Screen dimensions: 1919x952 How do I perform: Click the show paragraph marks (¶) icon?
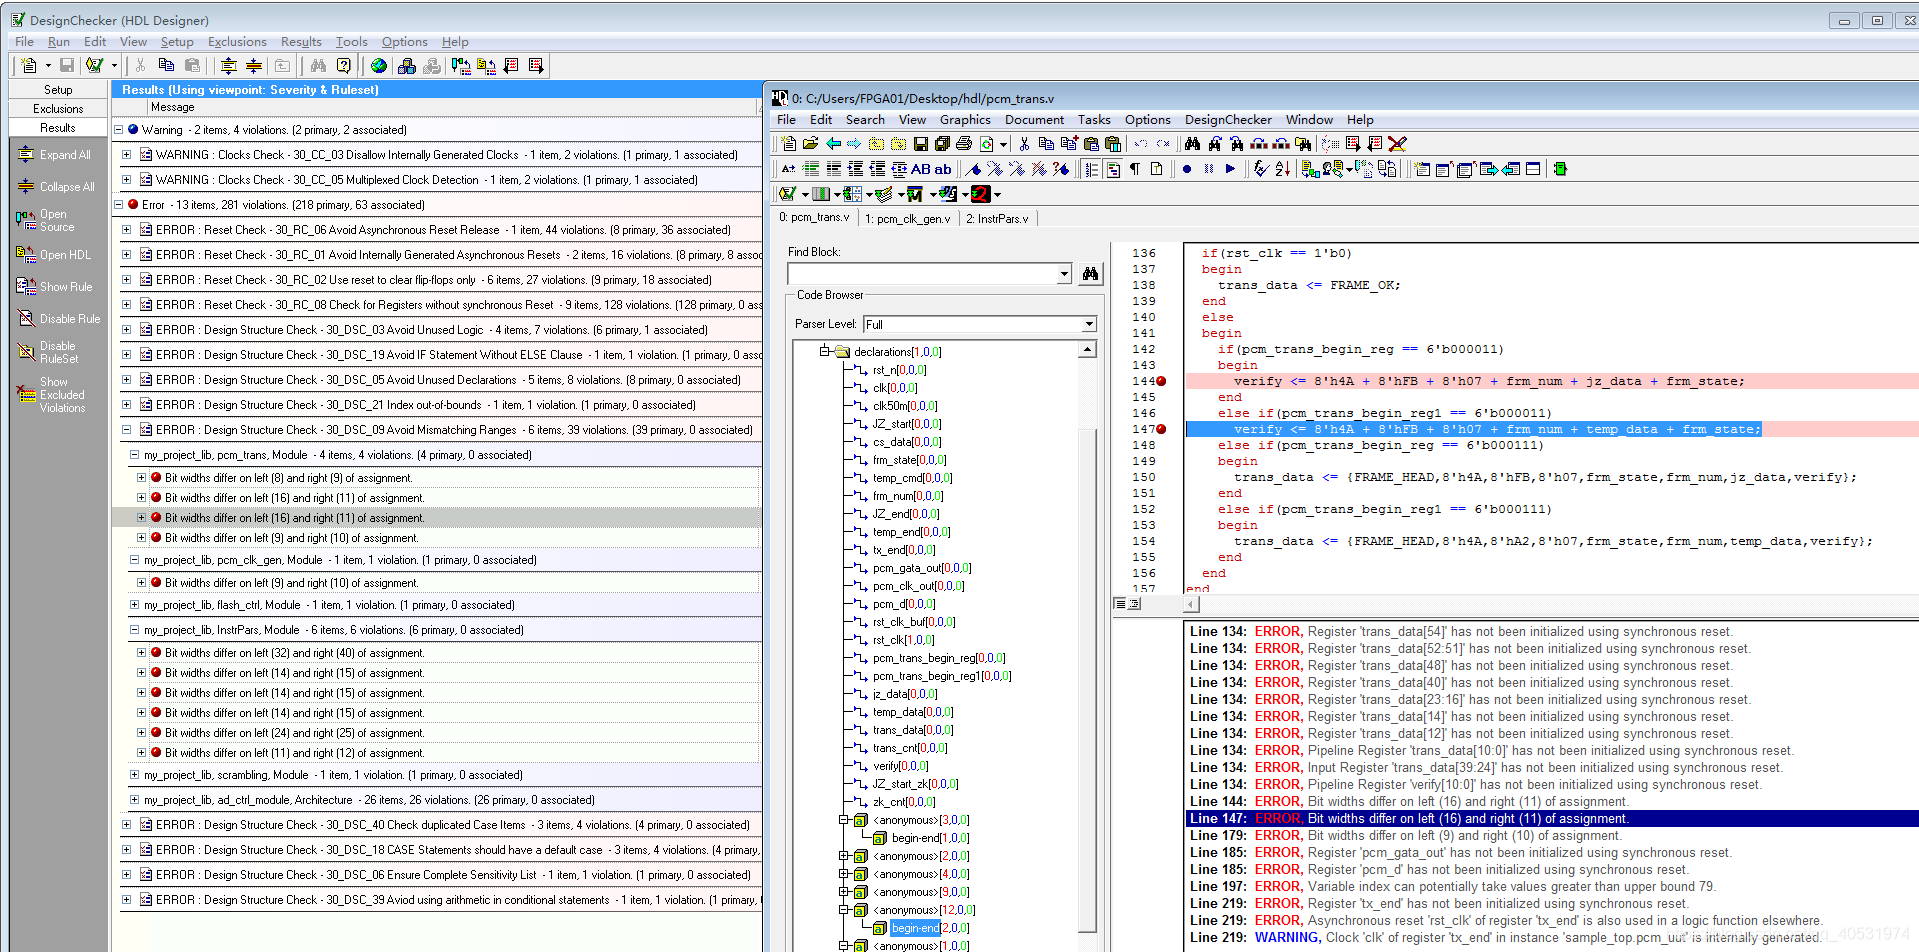(x=1135, y=169)
